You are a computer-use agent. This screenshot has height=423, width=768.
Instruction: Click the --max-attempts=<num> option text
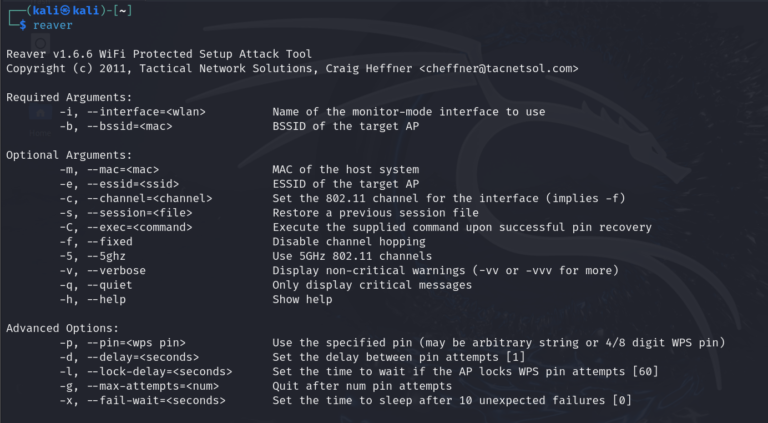click(x=148, y=386)
